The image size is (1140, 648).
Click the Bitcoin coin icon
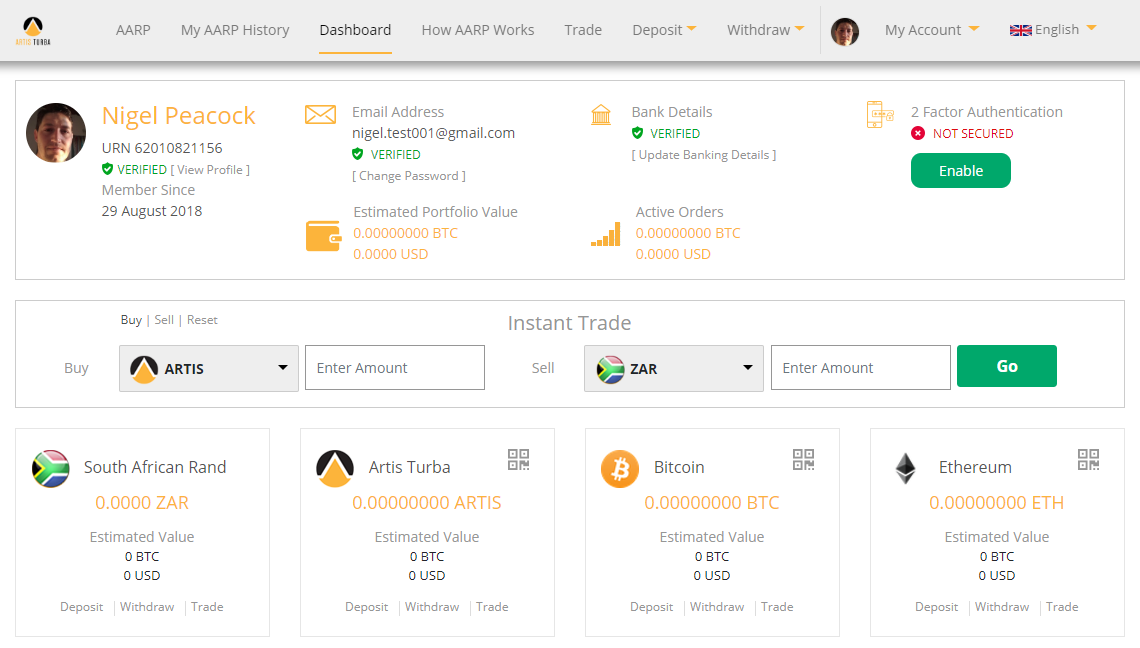point(620,468)
